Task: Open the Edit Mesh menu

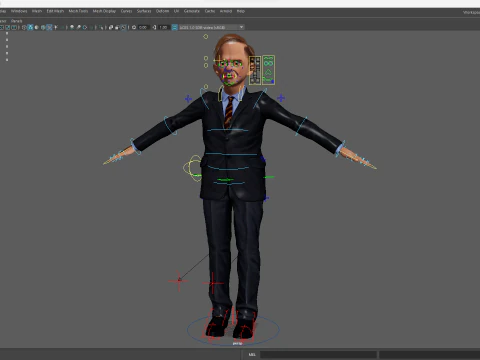Action: coord(55,11)
